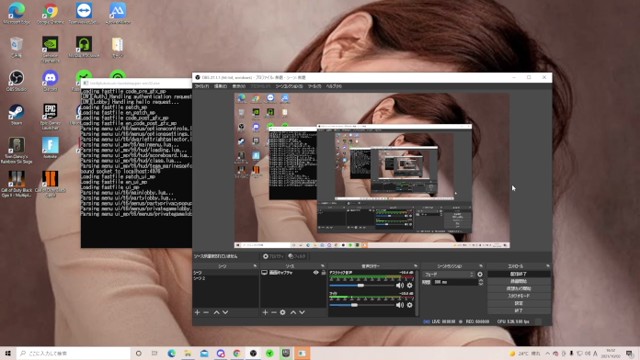This screenshot has width=640, height=360.
Task: Click the Windows taskbar search box
Action: point(73,353)
